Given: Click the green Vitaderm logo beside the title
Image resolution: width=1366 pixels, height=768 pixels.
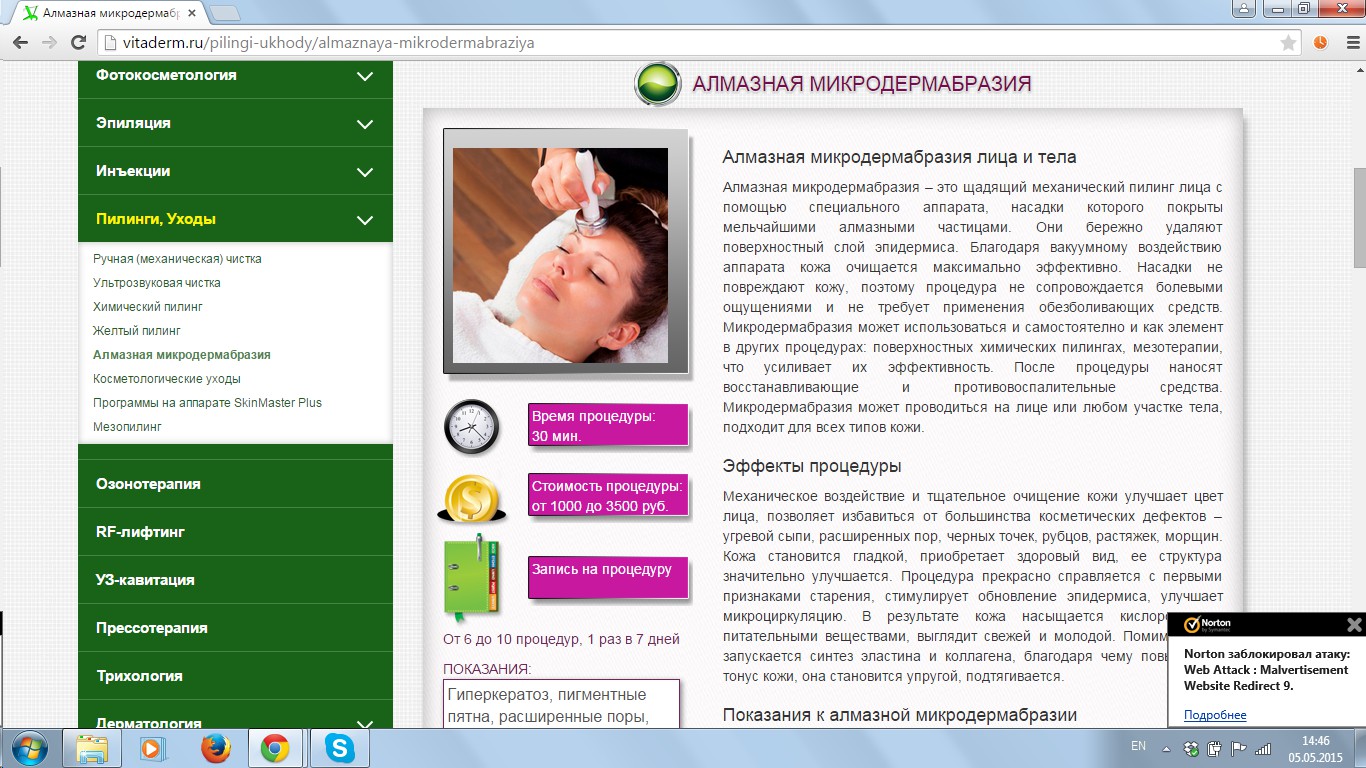Looking at the screenshot, I should coord(658,83).
